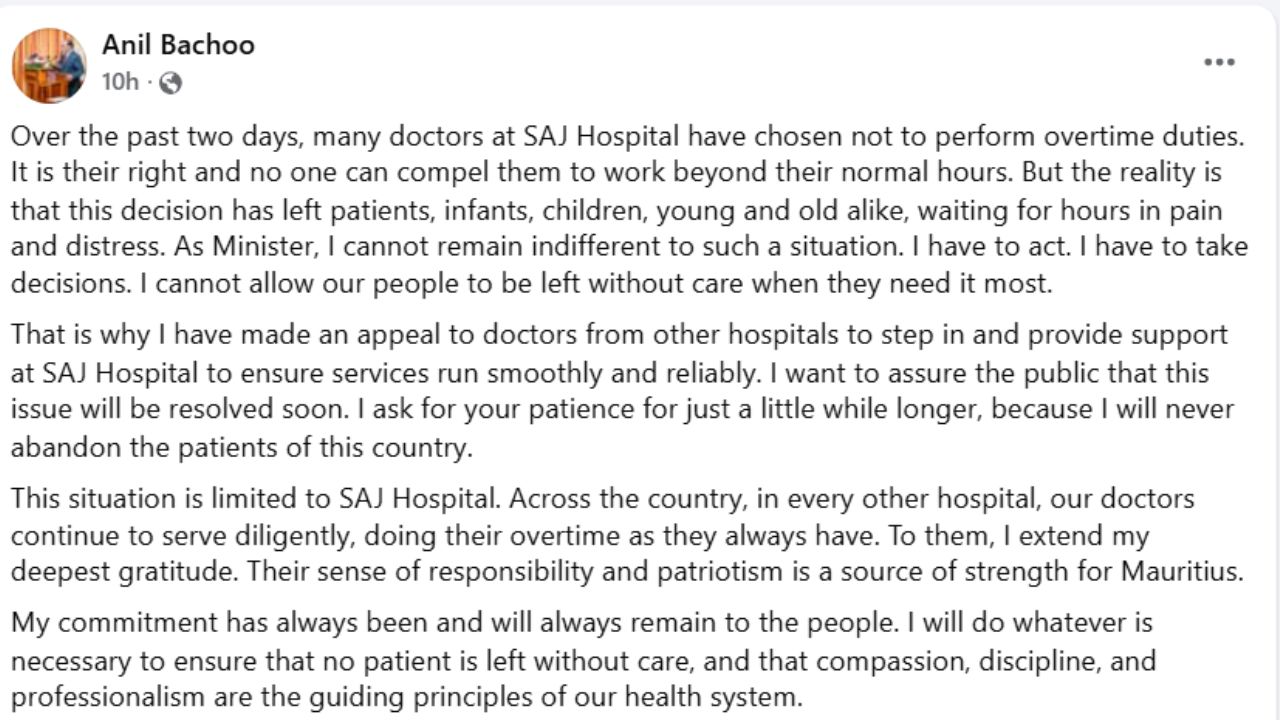Open the Anil Bachoo profile name link
The width and height of the screenshot is (1280, 720).
[x=178, y=44]
